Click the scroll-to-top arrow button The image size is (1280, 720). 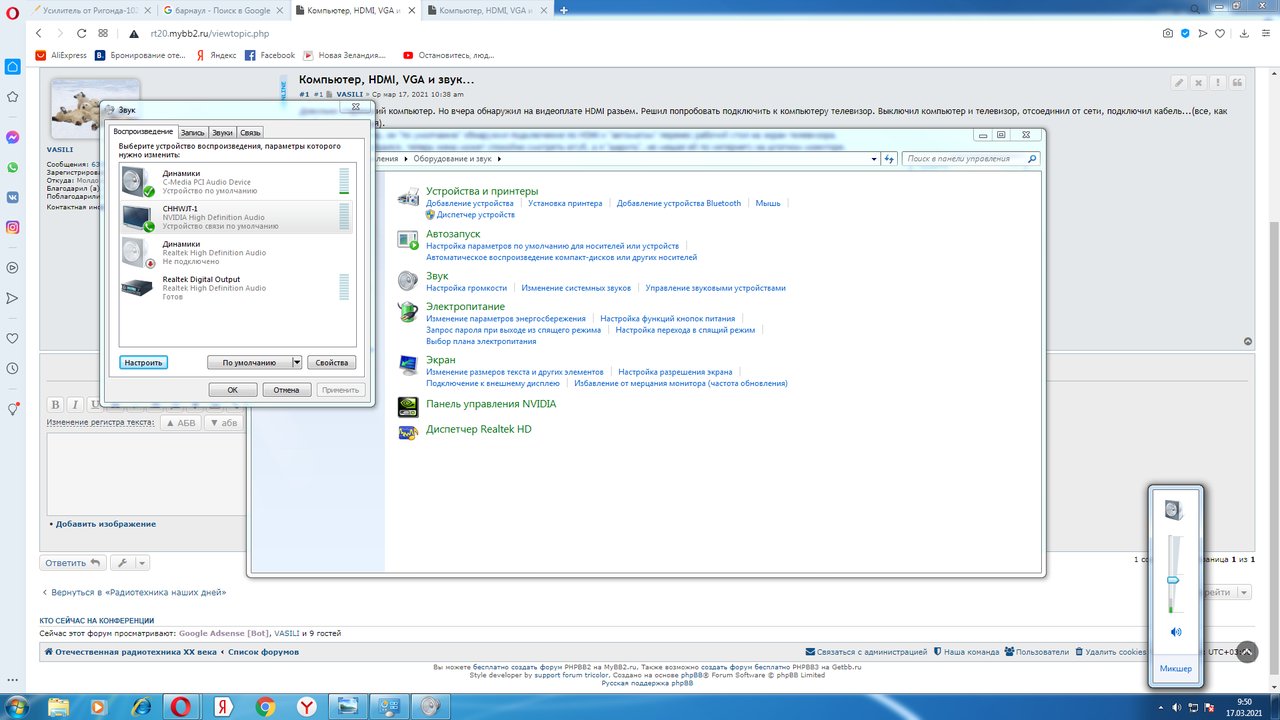pos(1247,651)
